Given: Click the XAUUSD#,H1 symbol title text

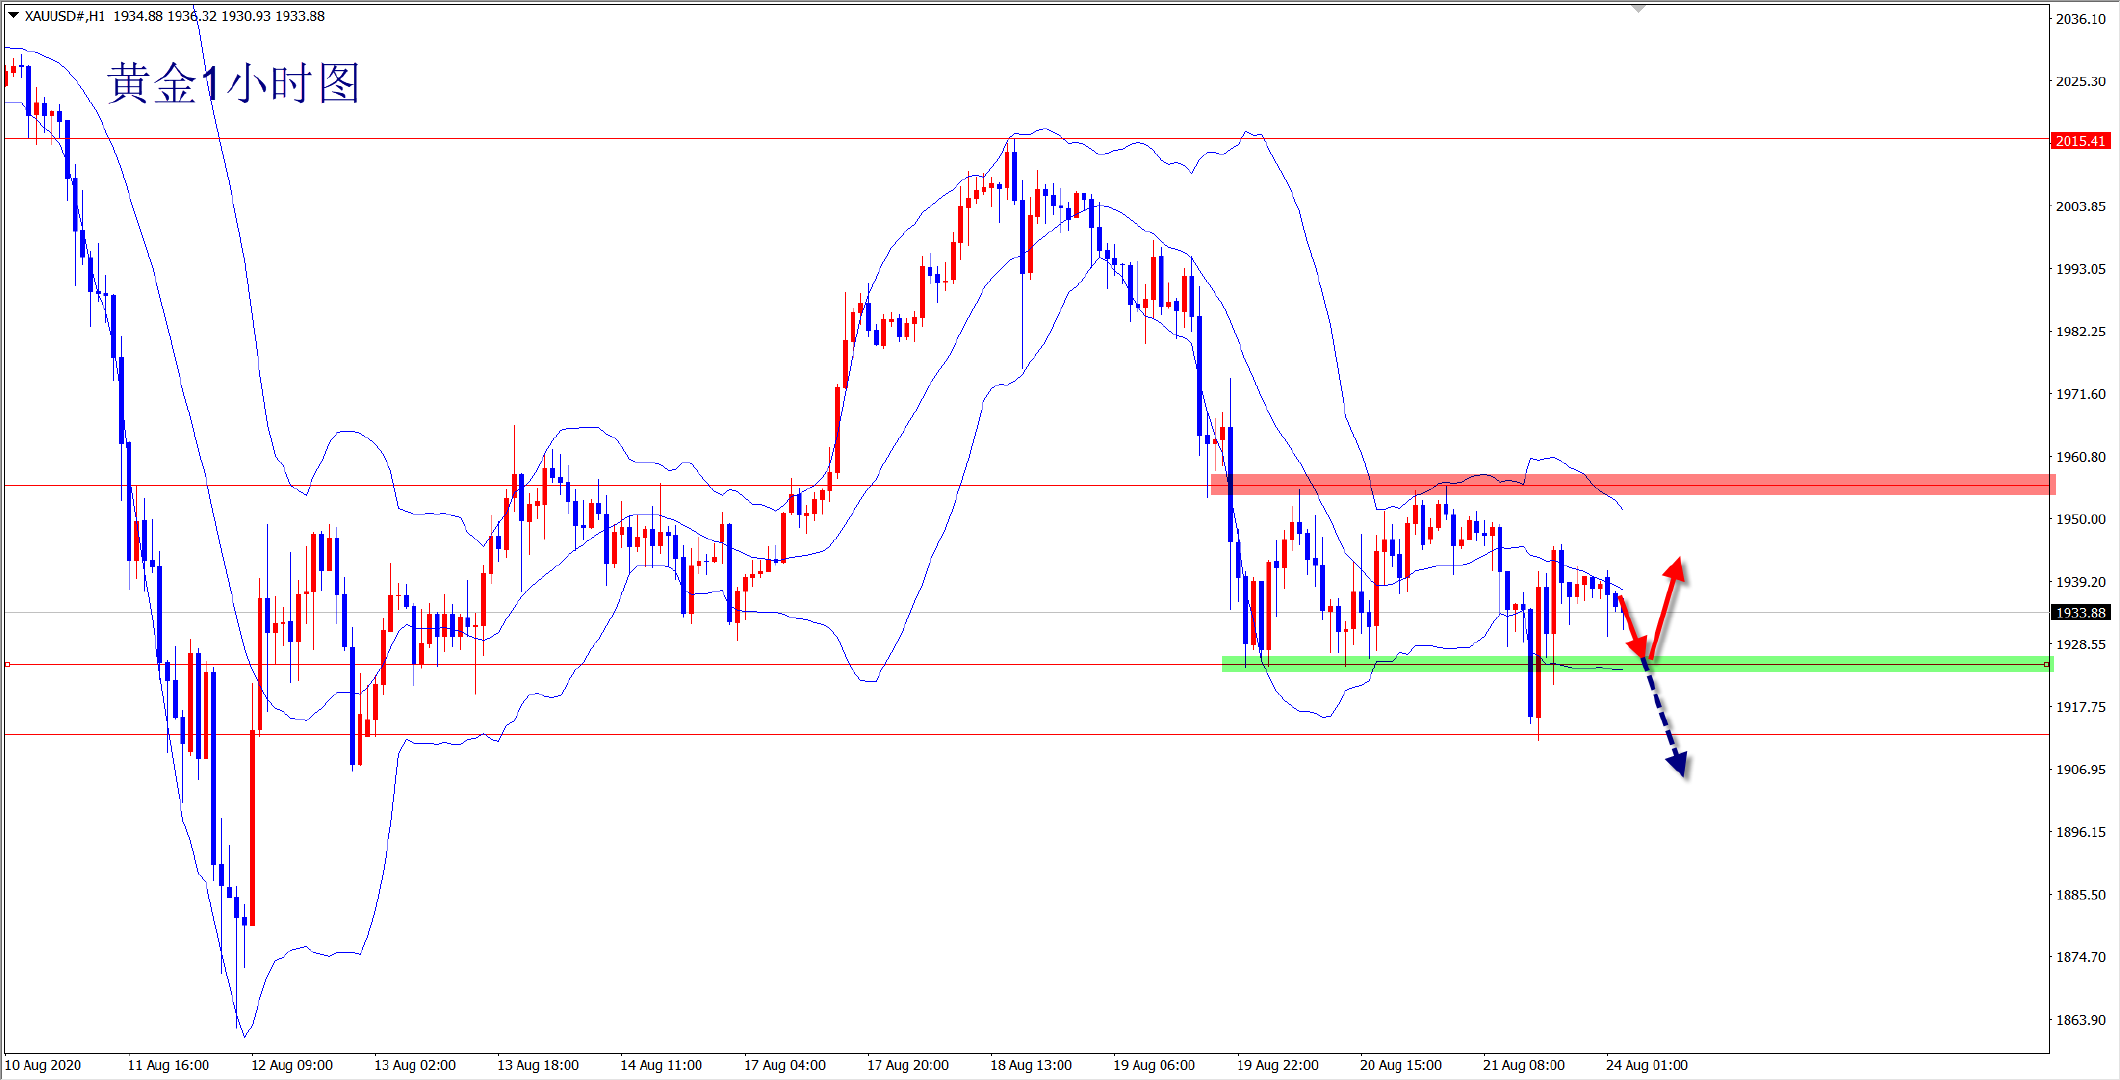Looking at the screenshot, I should click(65, 16).
